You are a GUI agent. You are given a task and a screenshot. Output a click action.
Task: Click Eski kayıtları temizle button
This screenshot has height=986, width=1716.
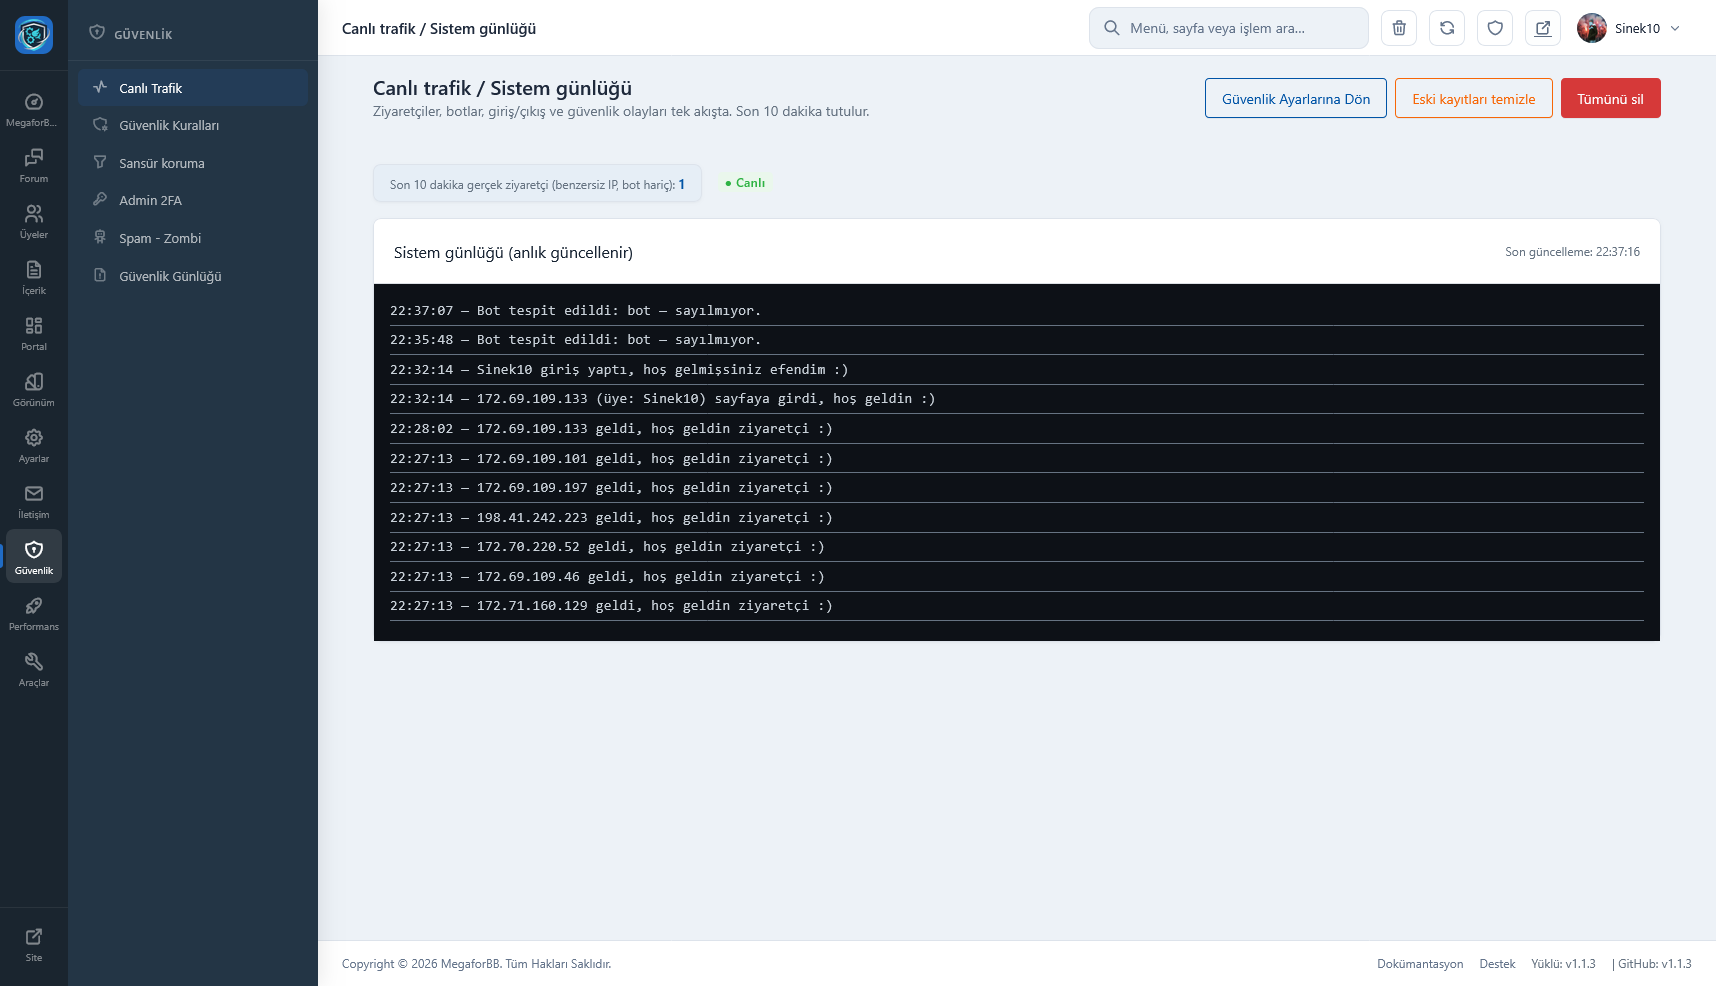pyautogui.click(x=1473, y=99)
